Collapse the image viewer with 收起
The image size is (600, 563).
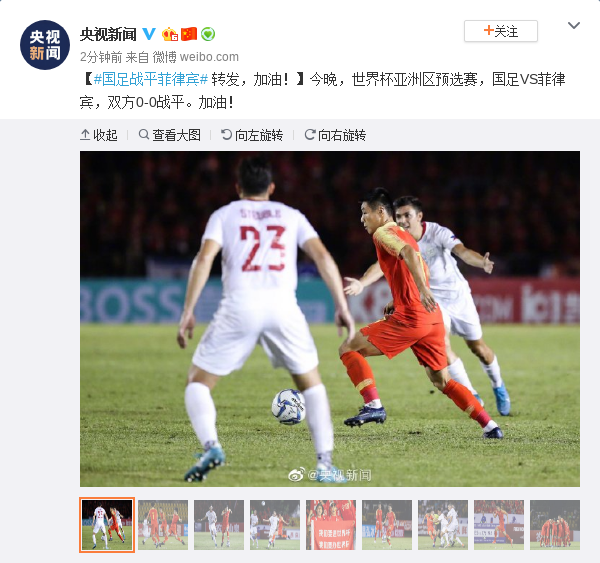99,135
